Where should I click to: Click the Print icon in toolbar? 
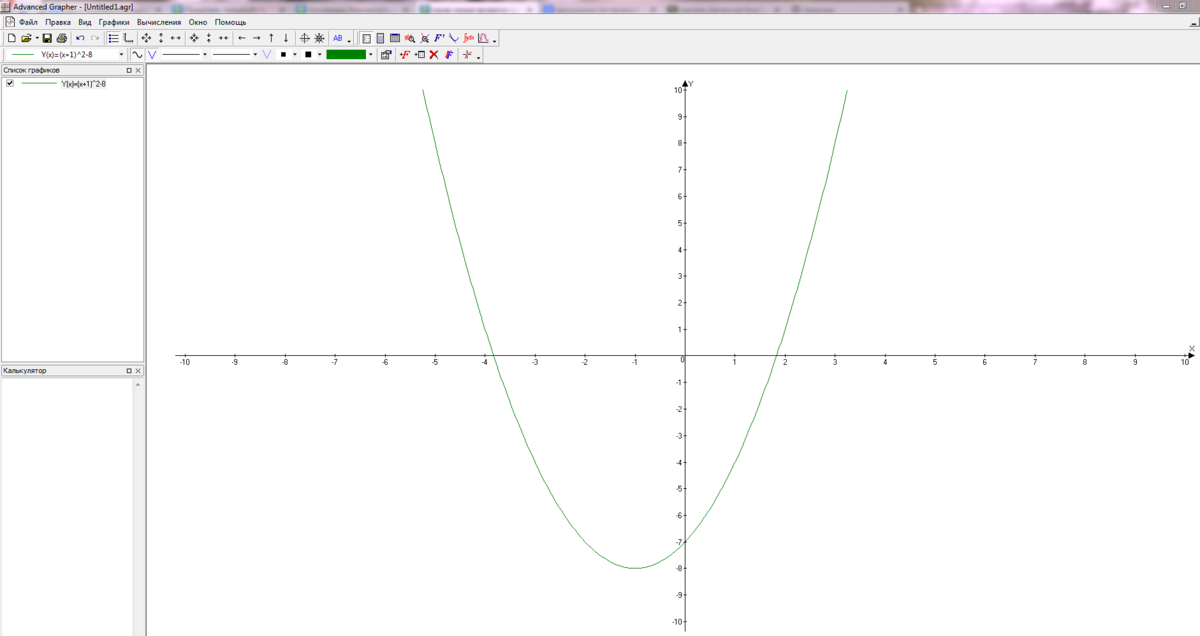coord(62,38)
